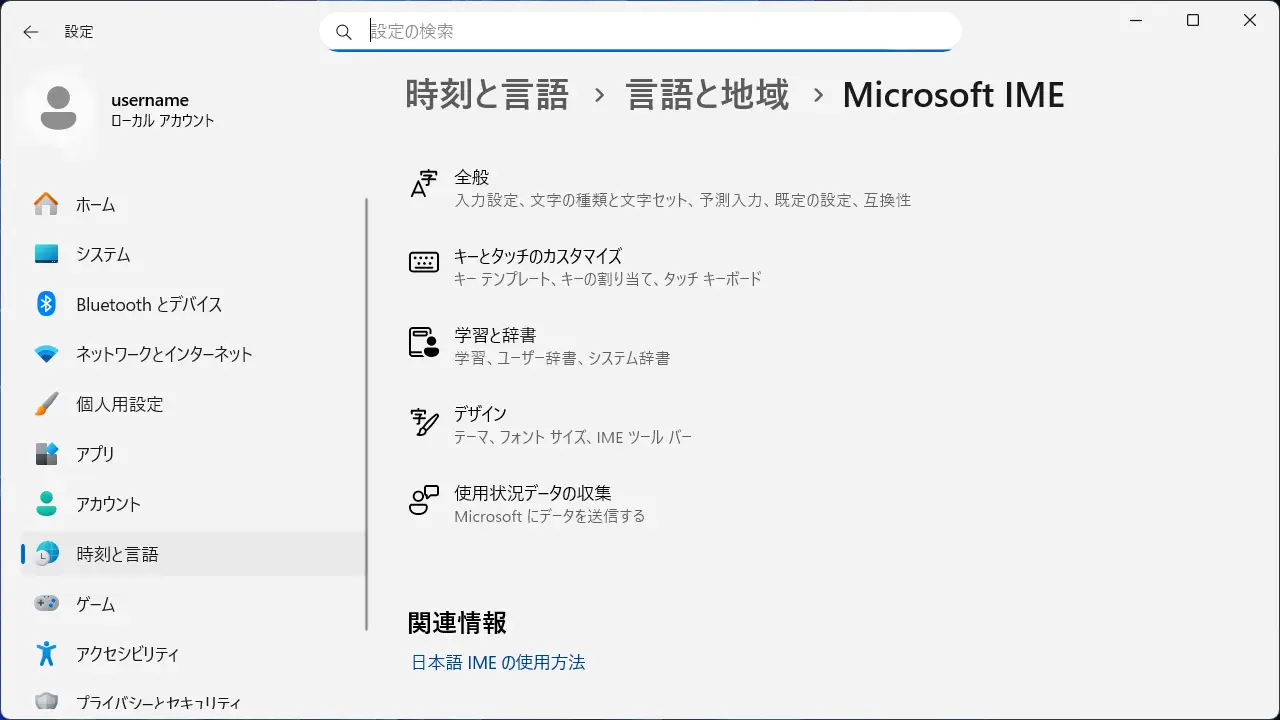Click the Bluetooth icon in sidebar
Image resolution: width=1280 pixels, height=720 pixels.
(46, 304)
